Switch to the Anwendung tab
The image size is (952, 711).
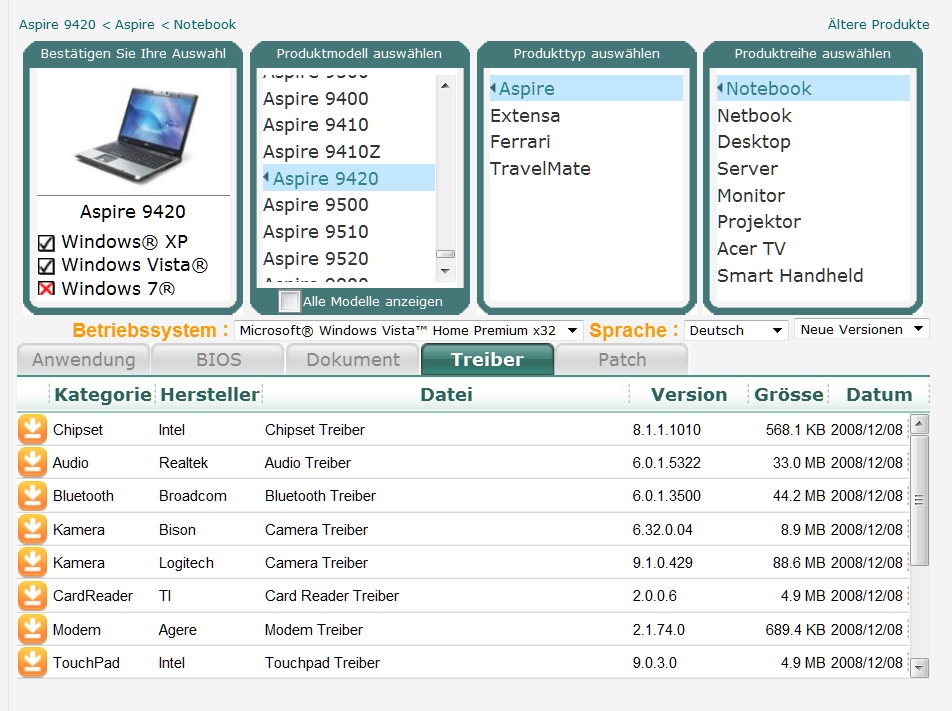click(x=84, y=359)
